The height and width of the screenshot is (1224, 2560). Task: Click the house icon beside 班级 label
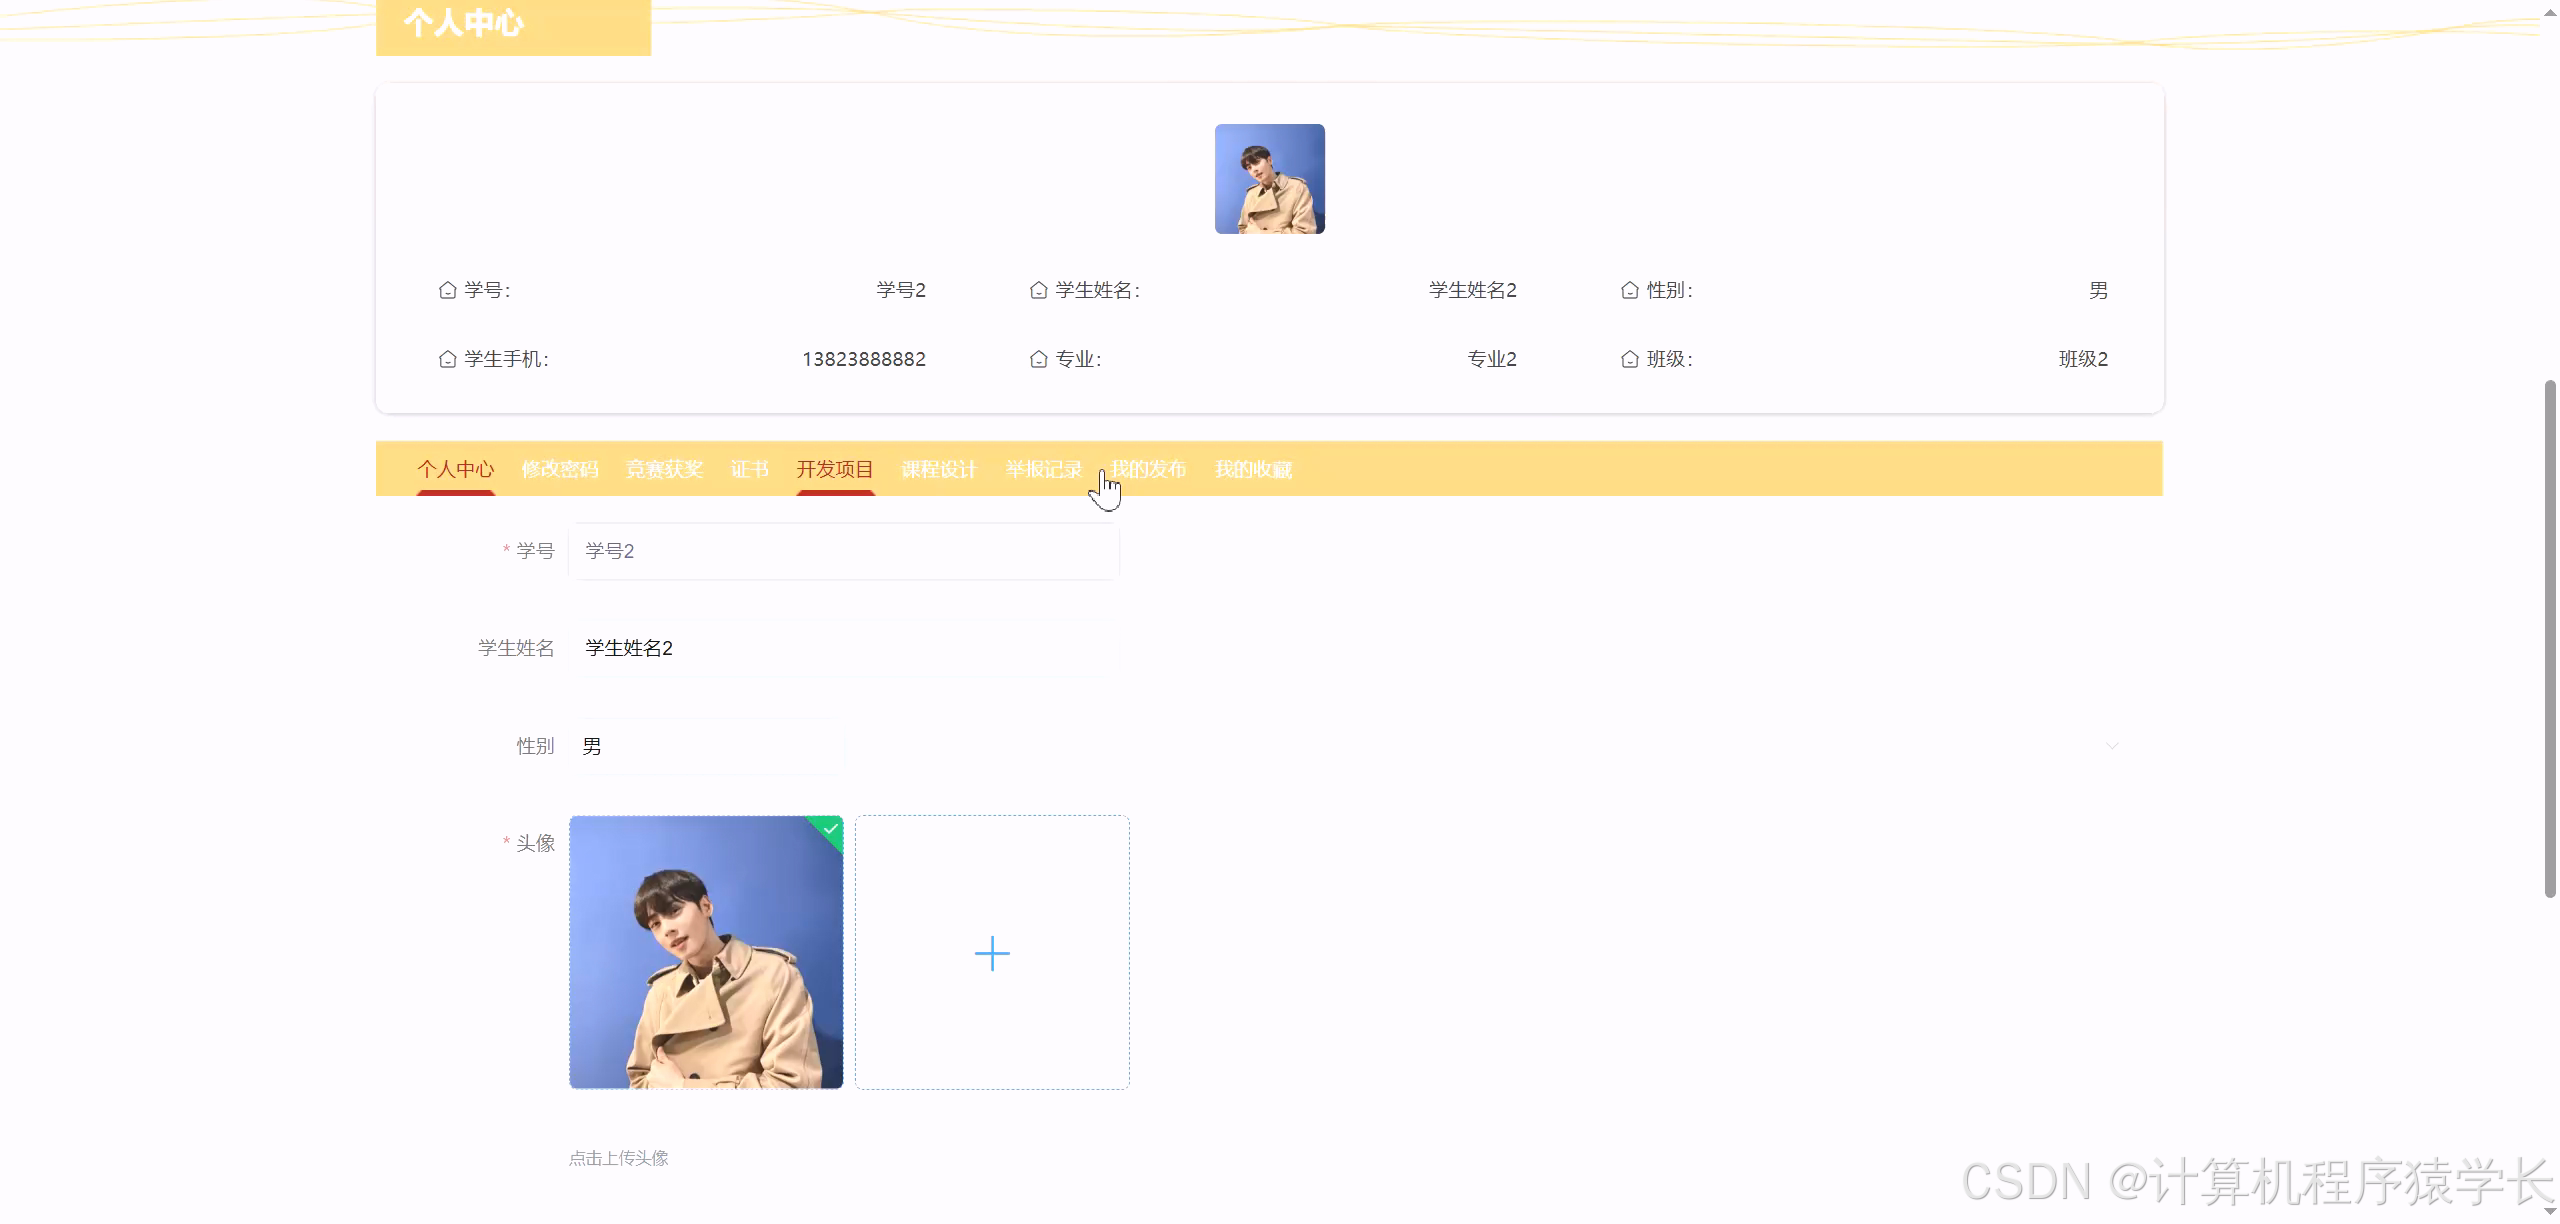point(1628,359)
